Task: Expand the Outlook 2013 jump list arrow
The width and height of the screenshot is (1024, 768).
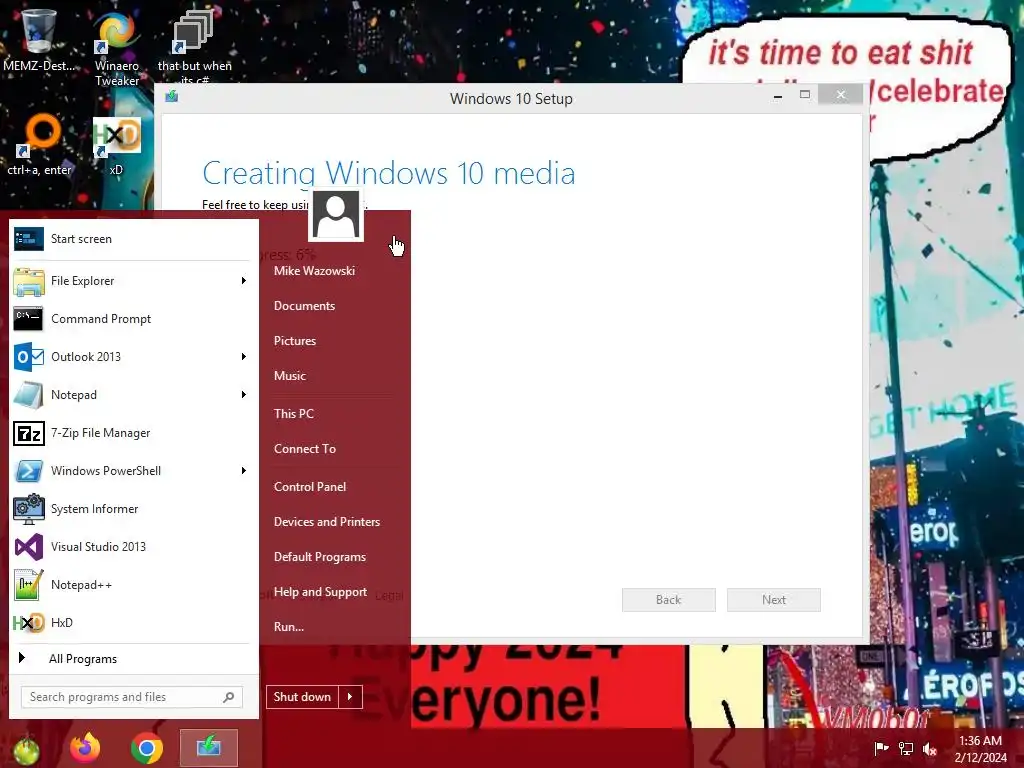Action: click(x=244, y=357)
